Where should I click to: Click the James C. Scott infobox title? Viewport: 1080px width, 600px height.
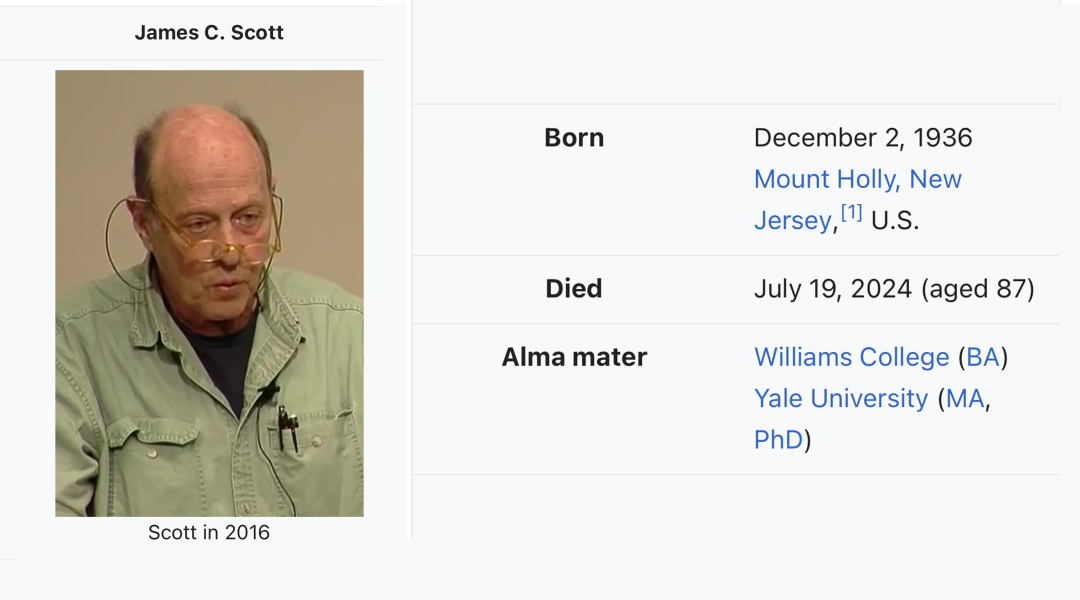[x=209, y=32]
